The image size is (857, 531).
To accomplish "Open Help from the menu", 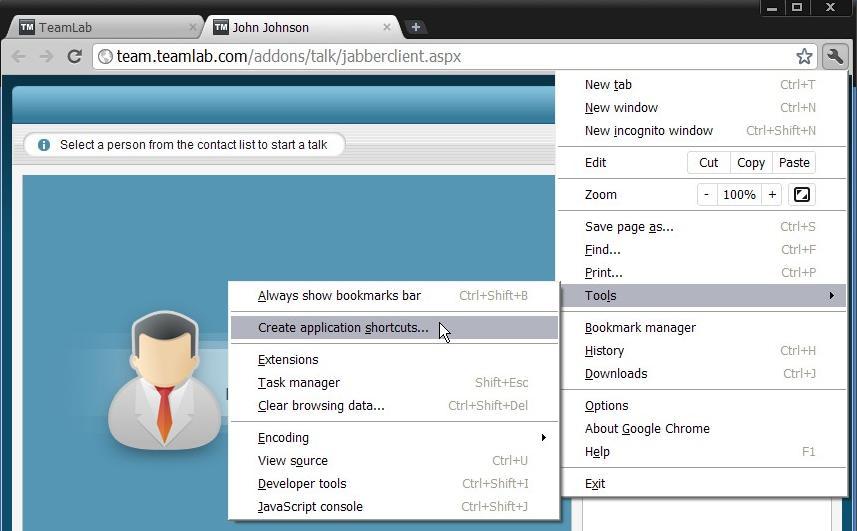I will (701, 452).
